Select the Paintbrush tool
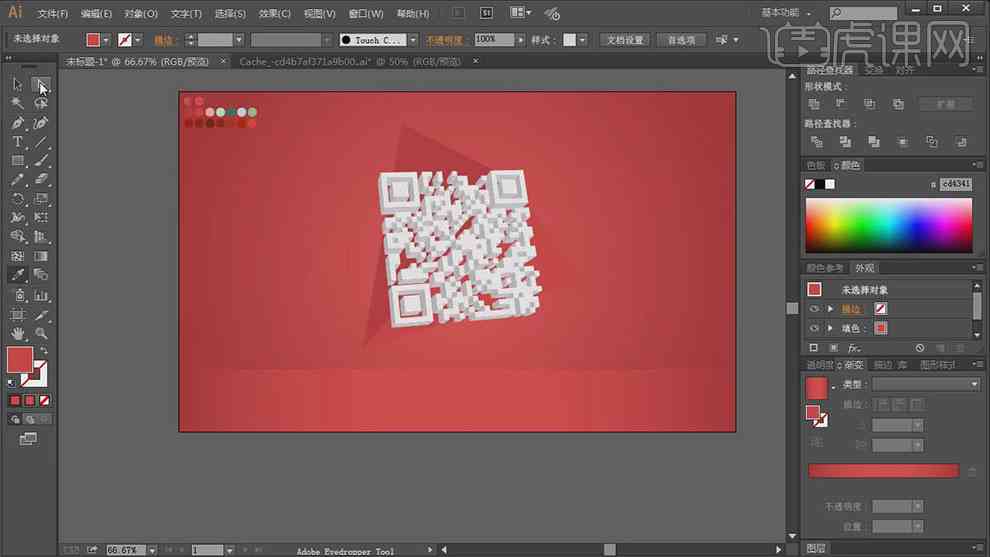This screenshot has width=990, height=557. (x=41, y=161)
